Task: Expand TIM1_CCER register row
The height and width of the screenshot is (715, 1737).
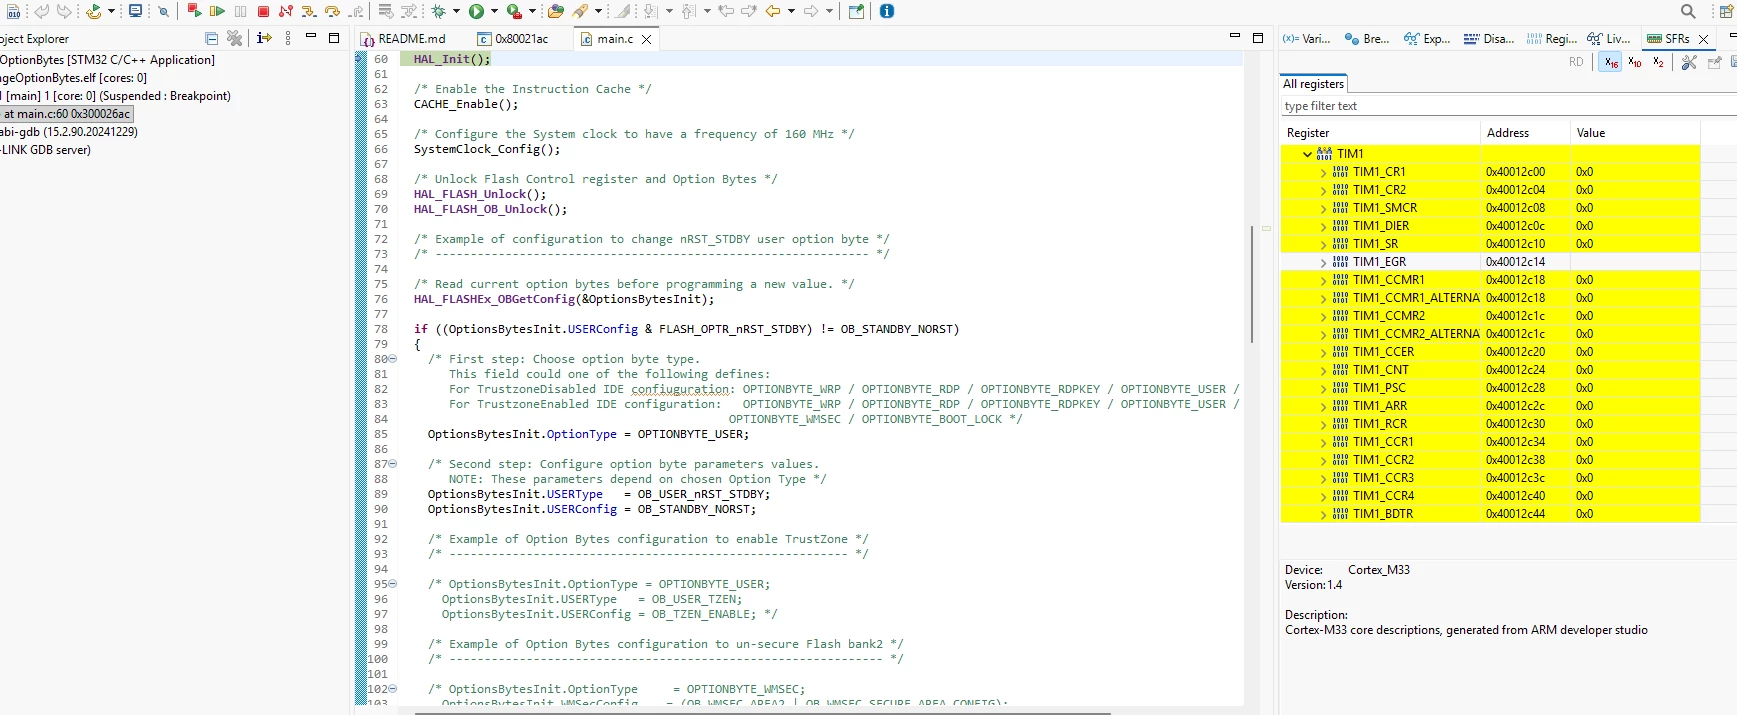Action: 1324,352
